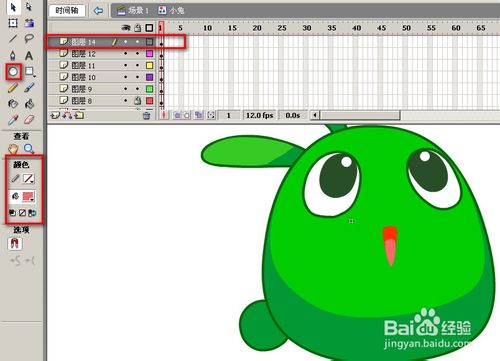Image resolution: width=500 pixels, height=361 pixels.
Task: Activate the Hand tool
Action: (x=13, y=148)
